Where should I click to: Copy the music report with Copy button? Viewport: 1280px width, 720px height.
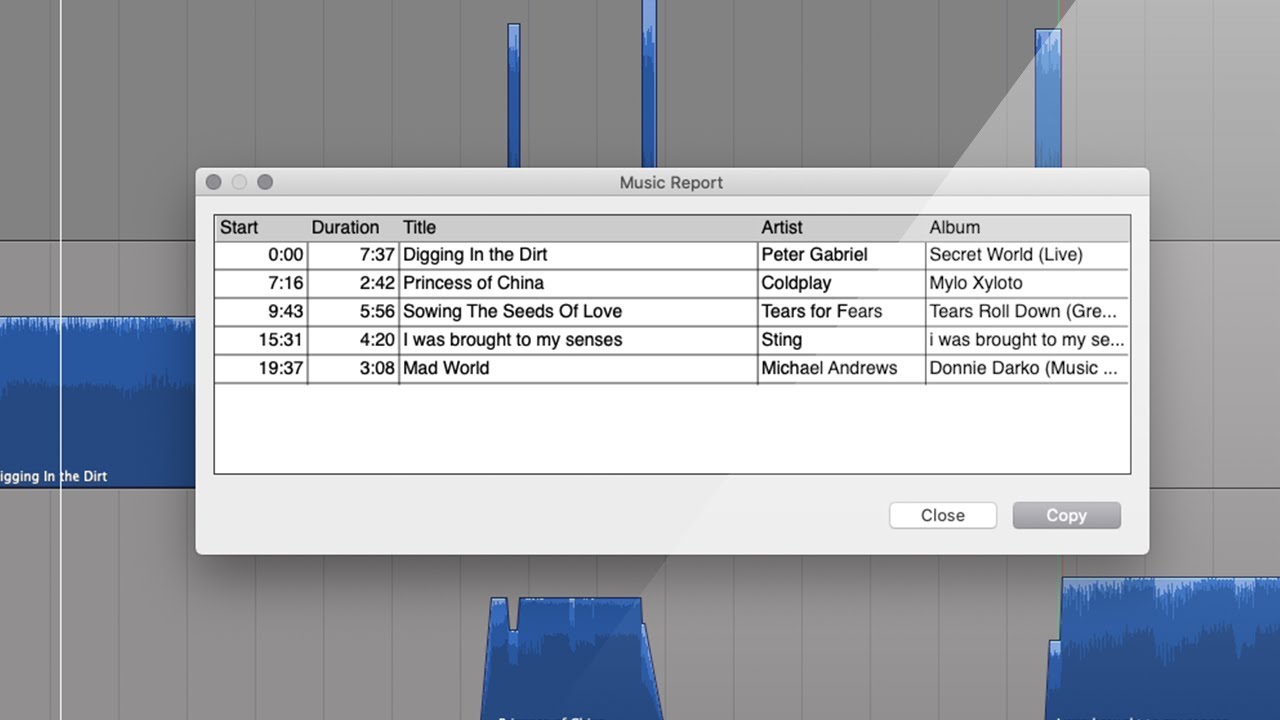point(1066,515)
